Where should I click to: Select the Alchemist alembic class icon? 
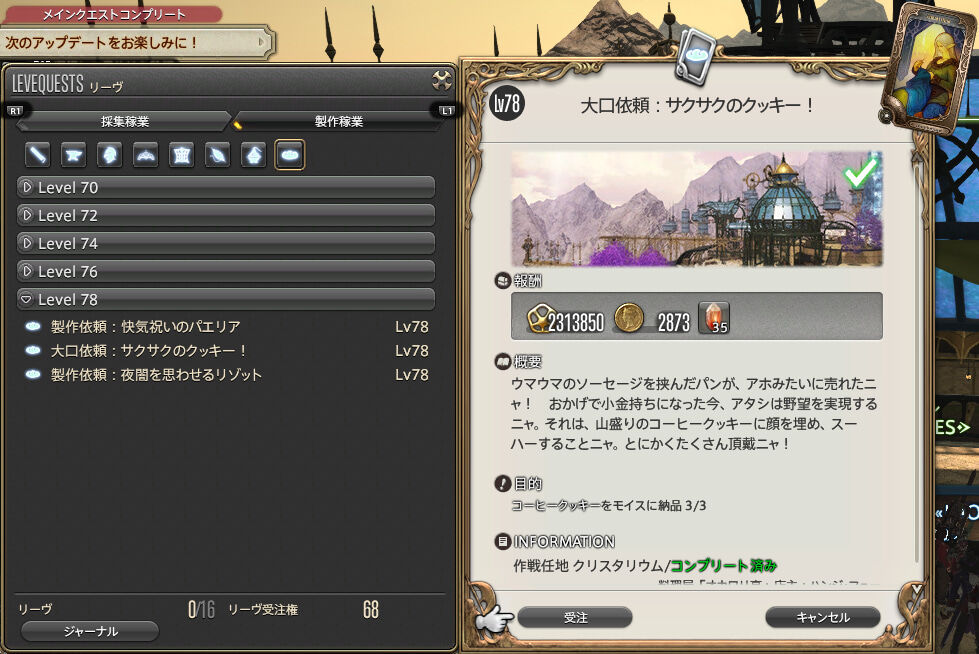253,154
